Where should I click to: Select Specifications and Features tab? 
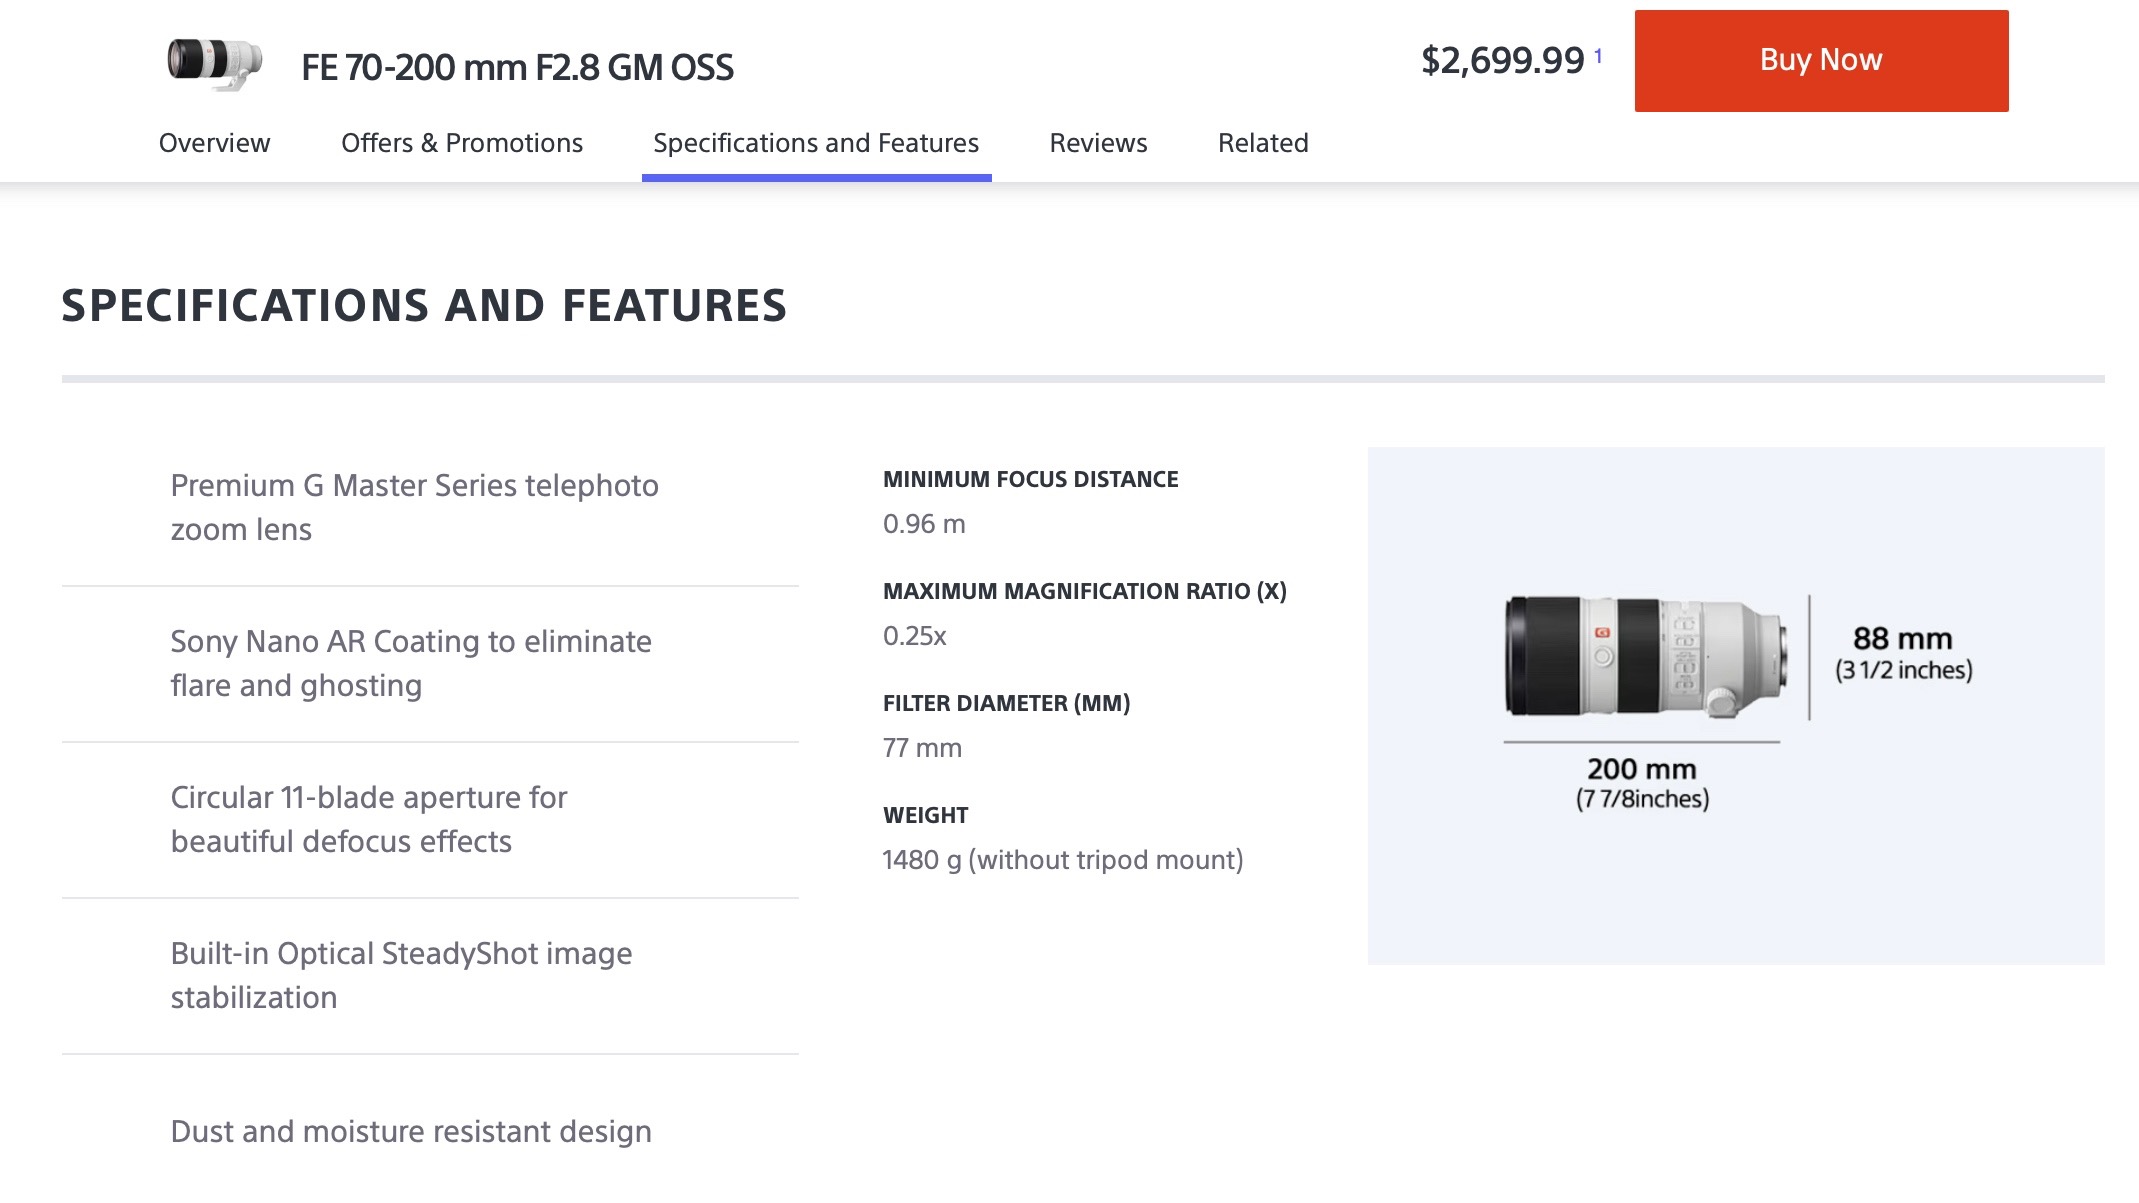tap(816, 143)
